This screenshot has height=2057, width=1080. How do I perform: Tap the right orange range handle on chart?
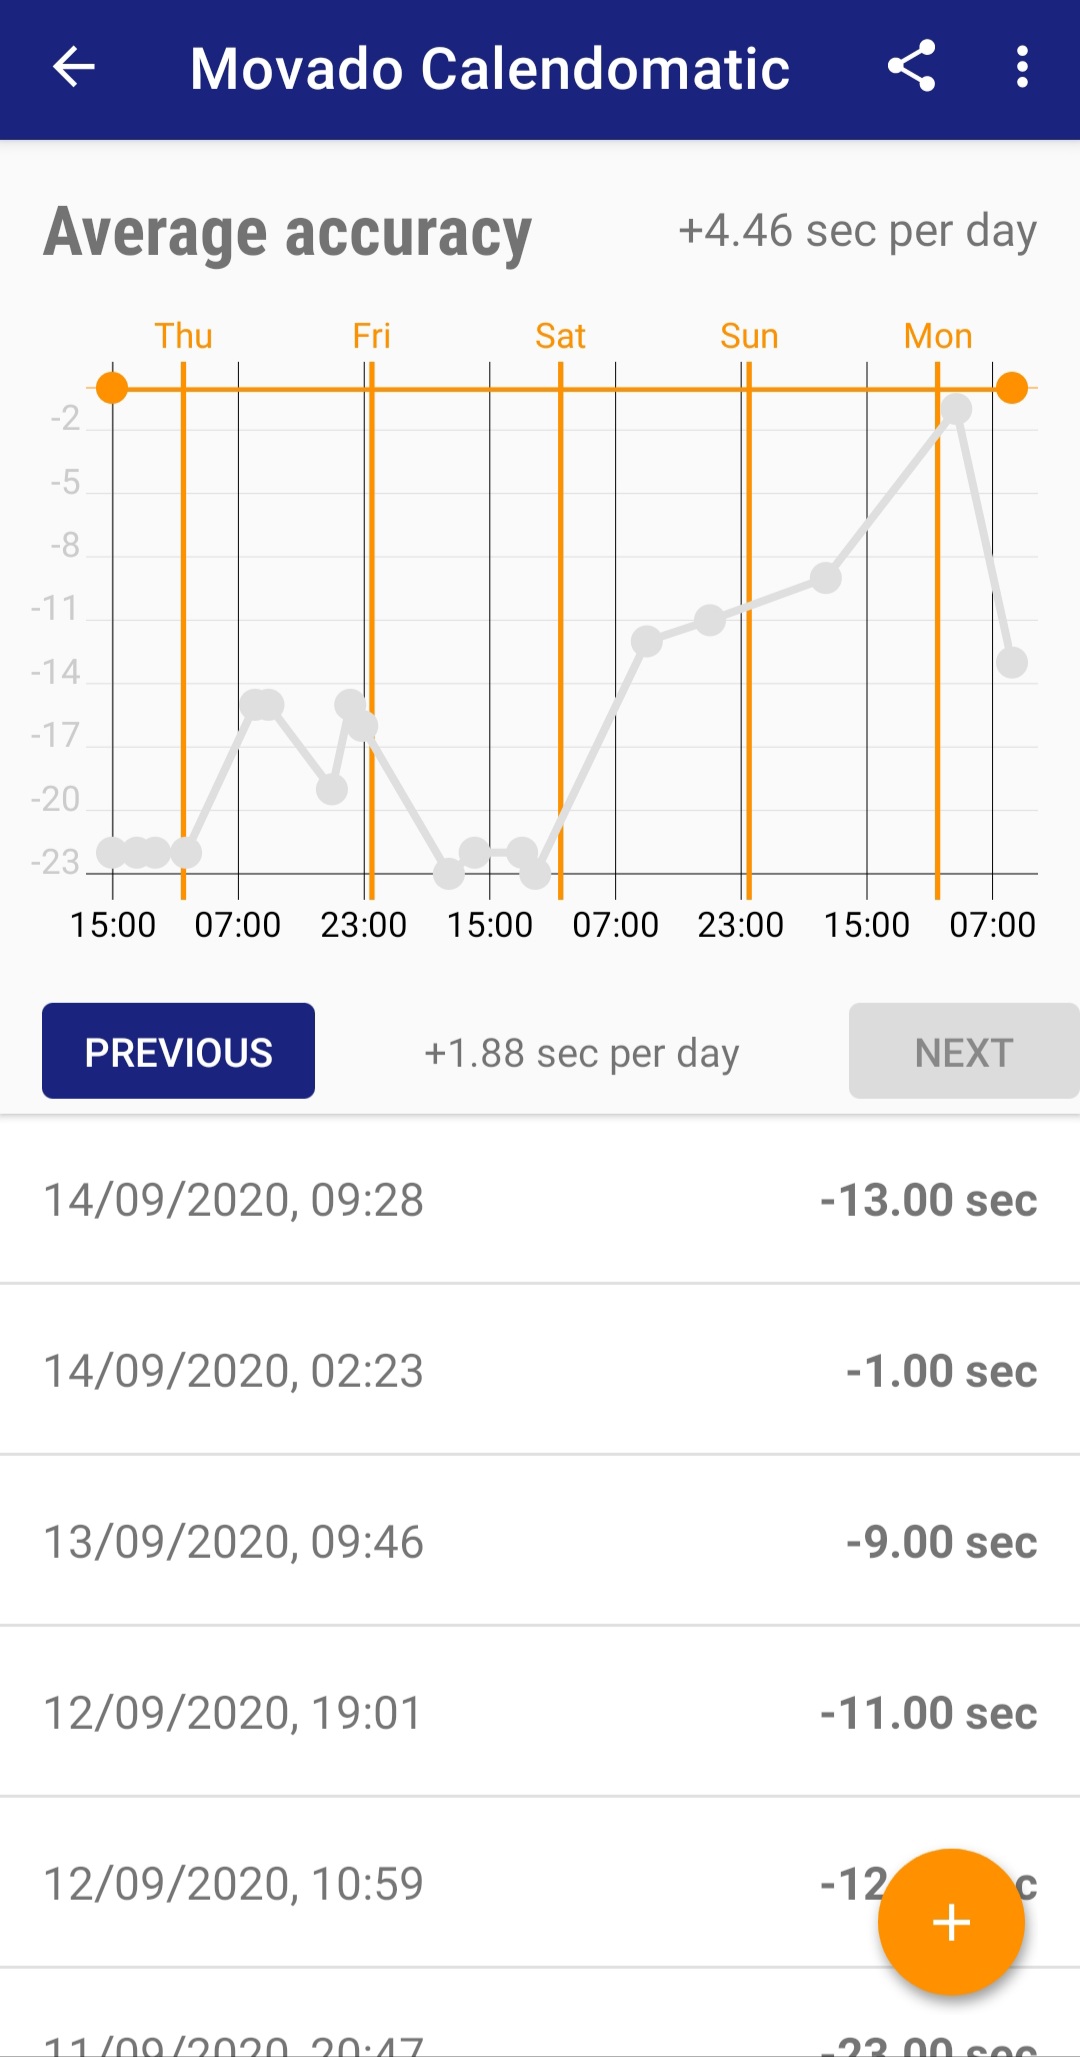click(x=1012, y=387)
